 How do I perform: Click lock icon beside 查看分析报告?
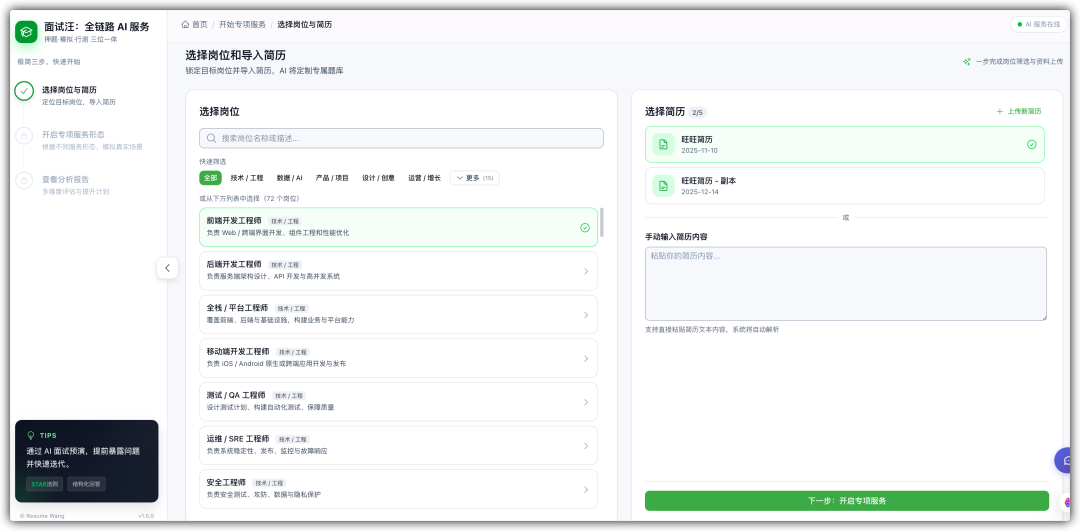(24, 180)
